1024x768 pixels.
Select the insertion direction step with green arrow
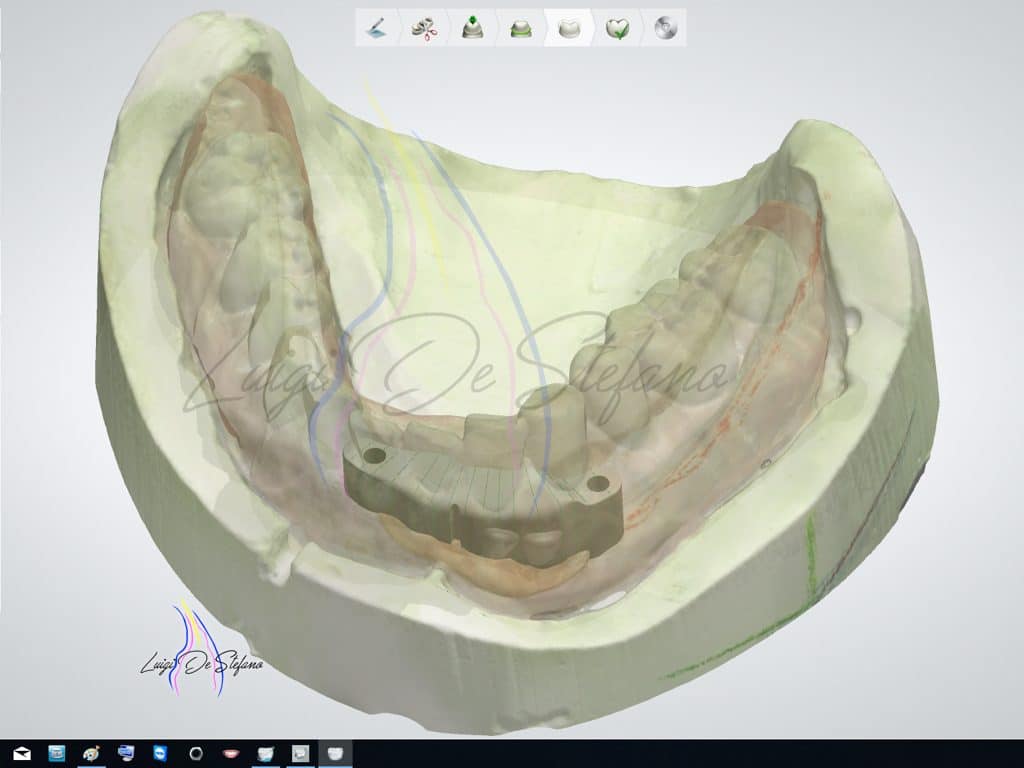(473, 28)
